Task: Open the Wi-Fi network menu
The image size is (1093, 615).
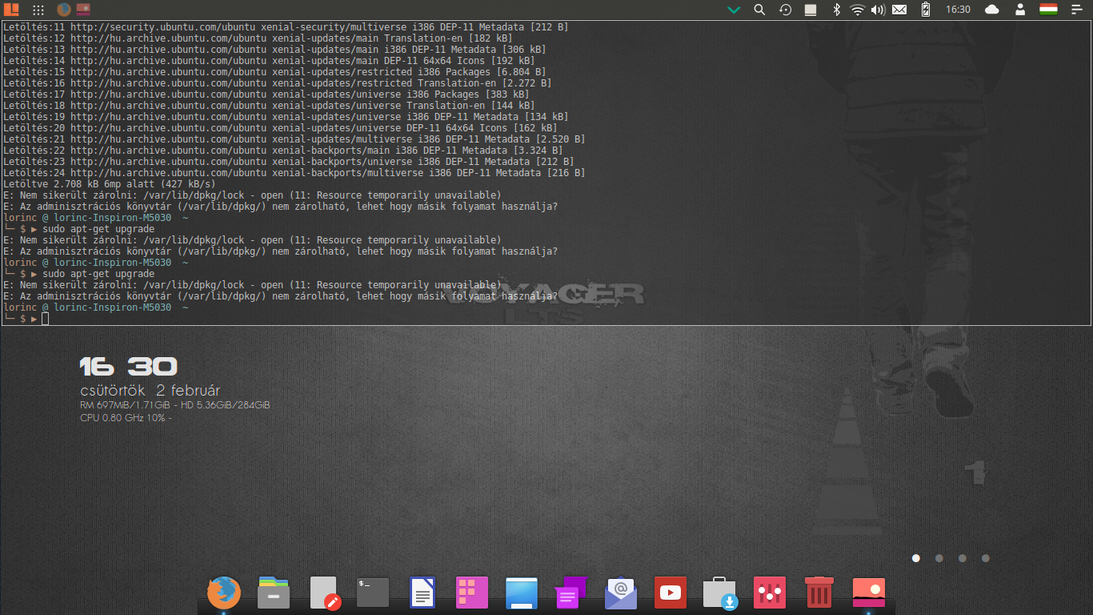Action: [x=857, y=10]
